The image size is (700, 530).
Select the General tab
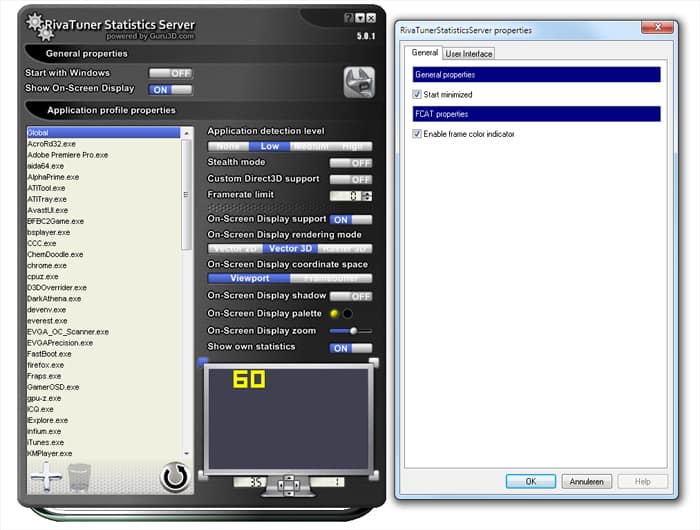425,52
